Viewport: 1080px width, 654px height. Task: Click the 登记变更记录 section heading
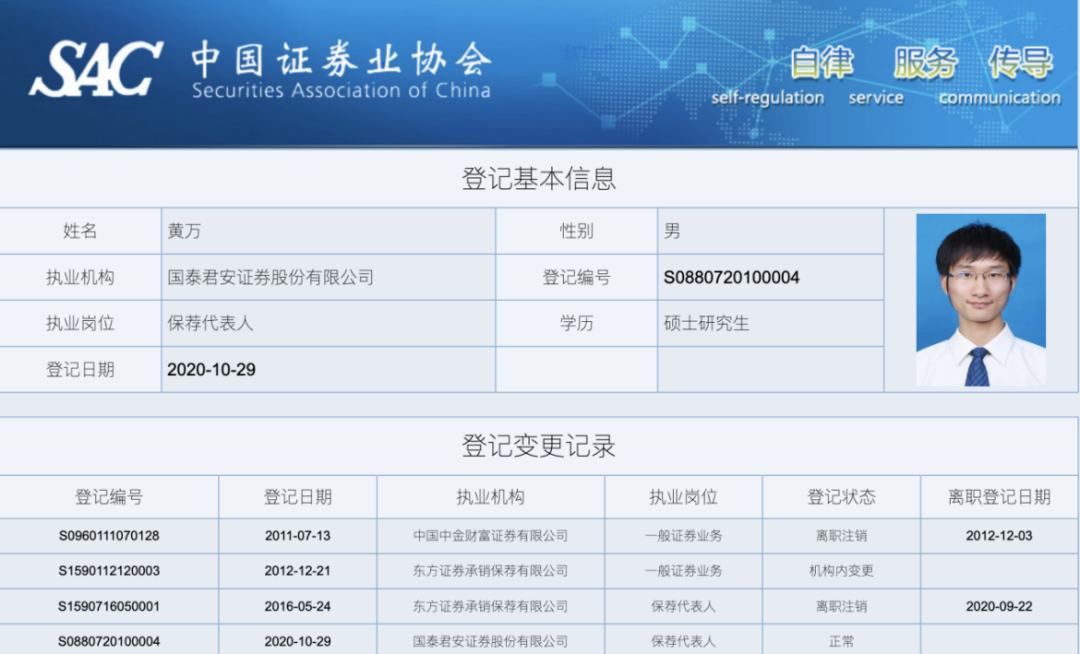point(538,446)
